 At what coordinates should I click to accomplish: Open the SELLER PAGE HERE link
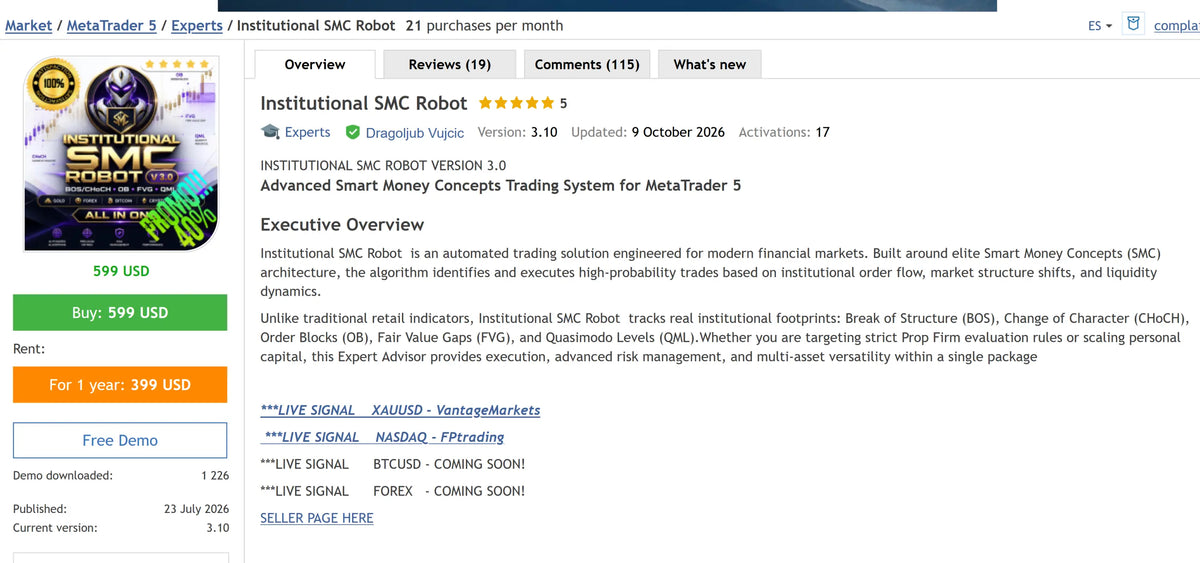coord(317,518)
